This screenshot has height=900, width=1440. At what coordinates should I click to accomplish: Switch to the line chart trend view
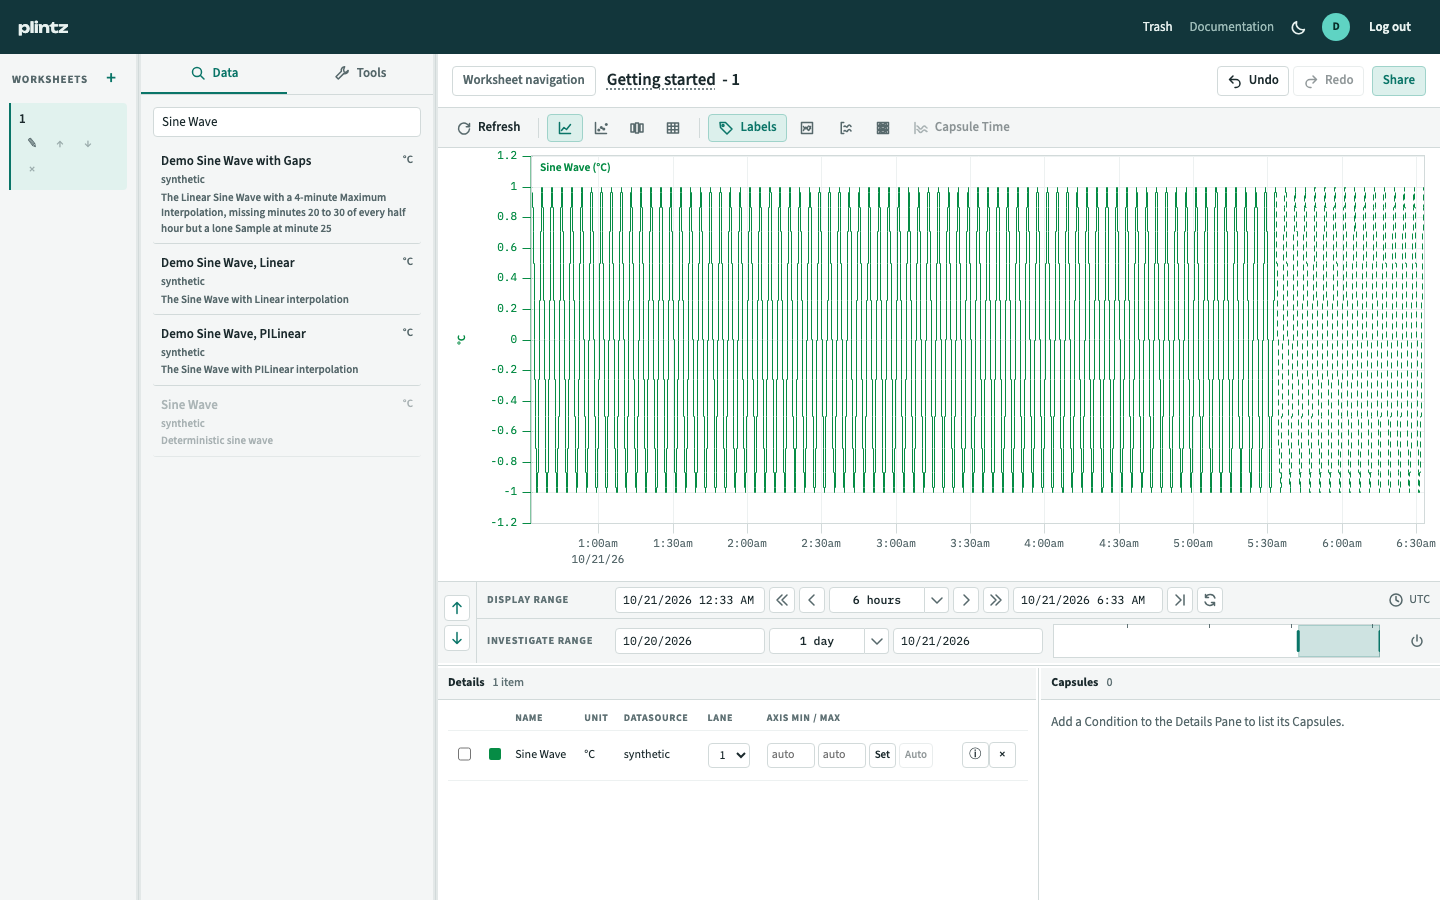[x=565, y=128]
